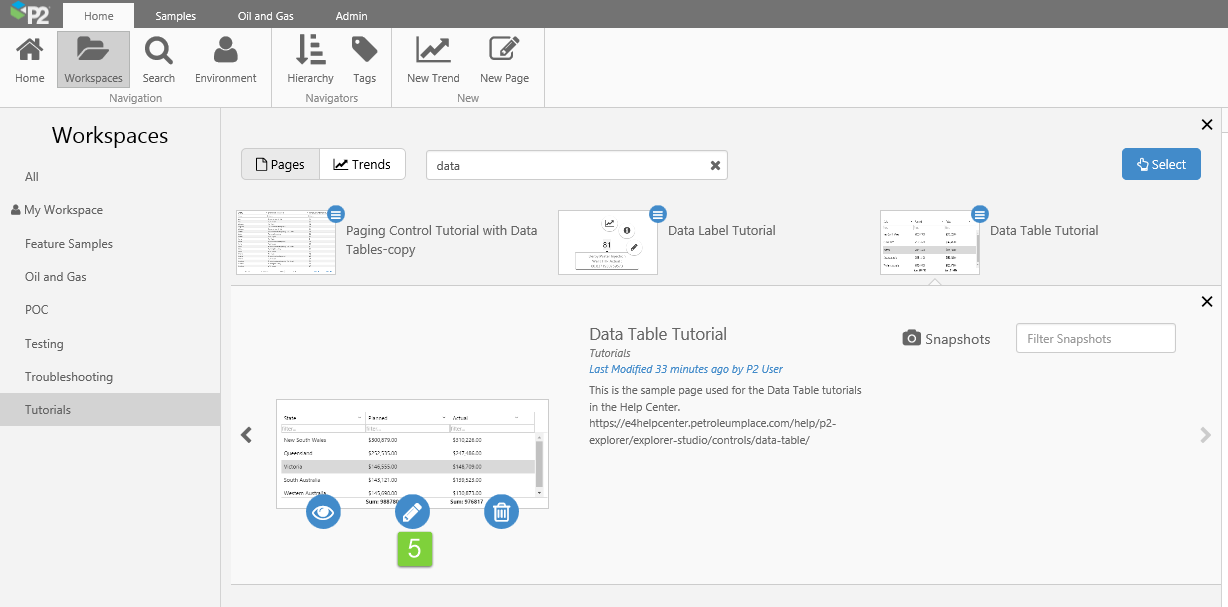
Task: Open the Search navigation tool
Action: point(158,59)
